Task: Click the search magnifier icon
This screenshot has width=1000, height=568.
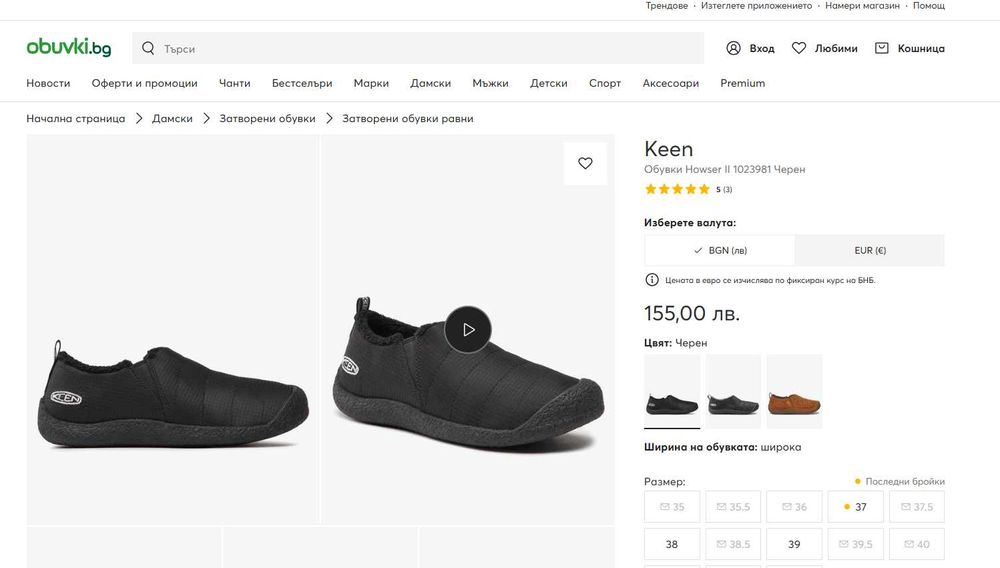Action: pyautogui.click(x=149, y=48)
